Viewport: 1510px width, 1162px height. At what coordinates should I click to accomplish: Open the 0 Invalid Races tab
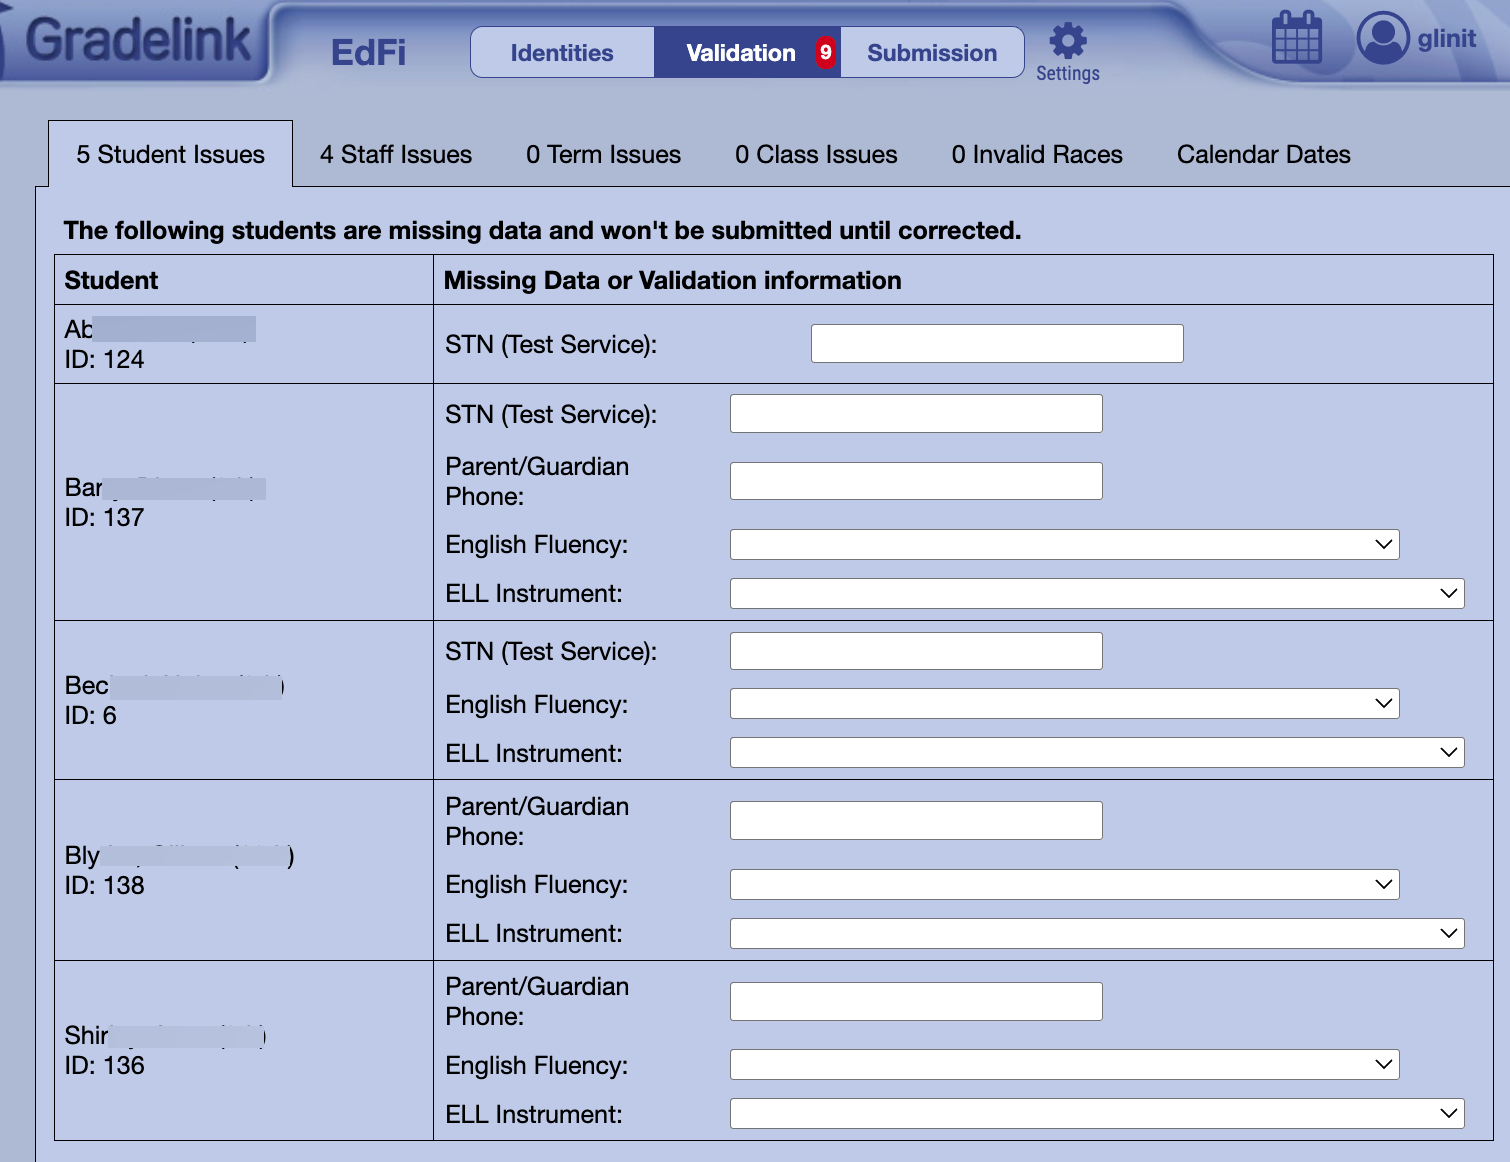pyautogui.click(x=1037, y=154)
